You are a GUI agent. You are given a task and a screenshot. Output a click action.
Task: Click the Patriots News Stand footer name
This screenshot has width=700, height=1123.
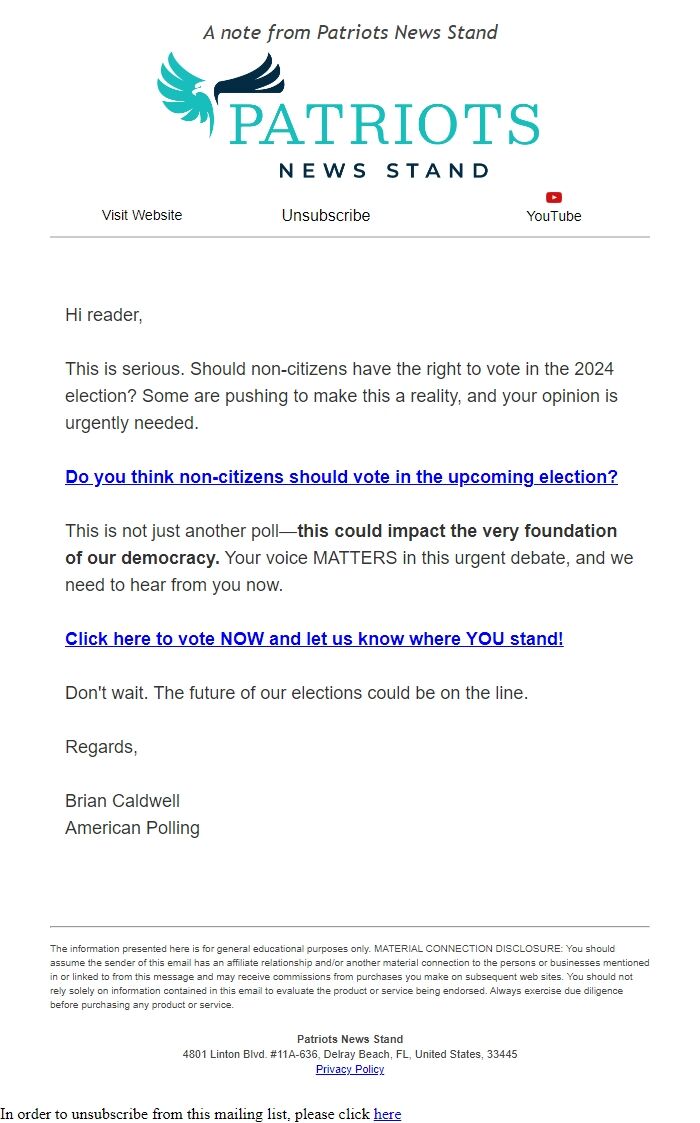[349, 1039]
